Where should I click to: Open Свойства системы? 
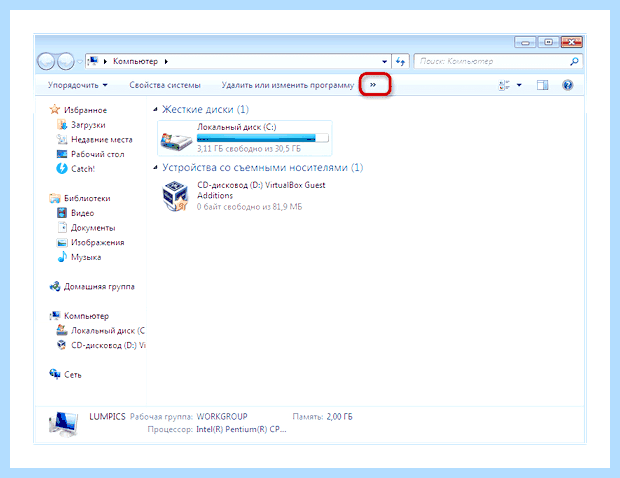(165, 85)
